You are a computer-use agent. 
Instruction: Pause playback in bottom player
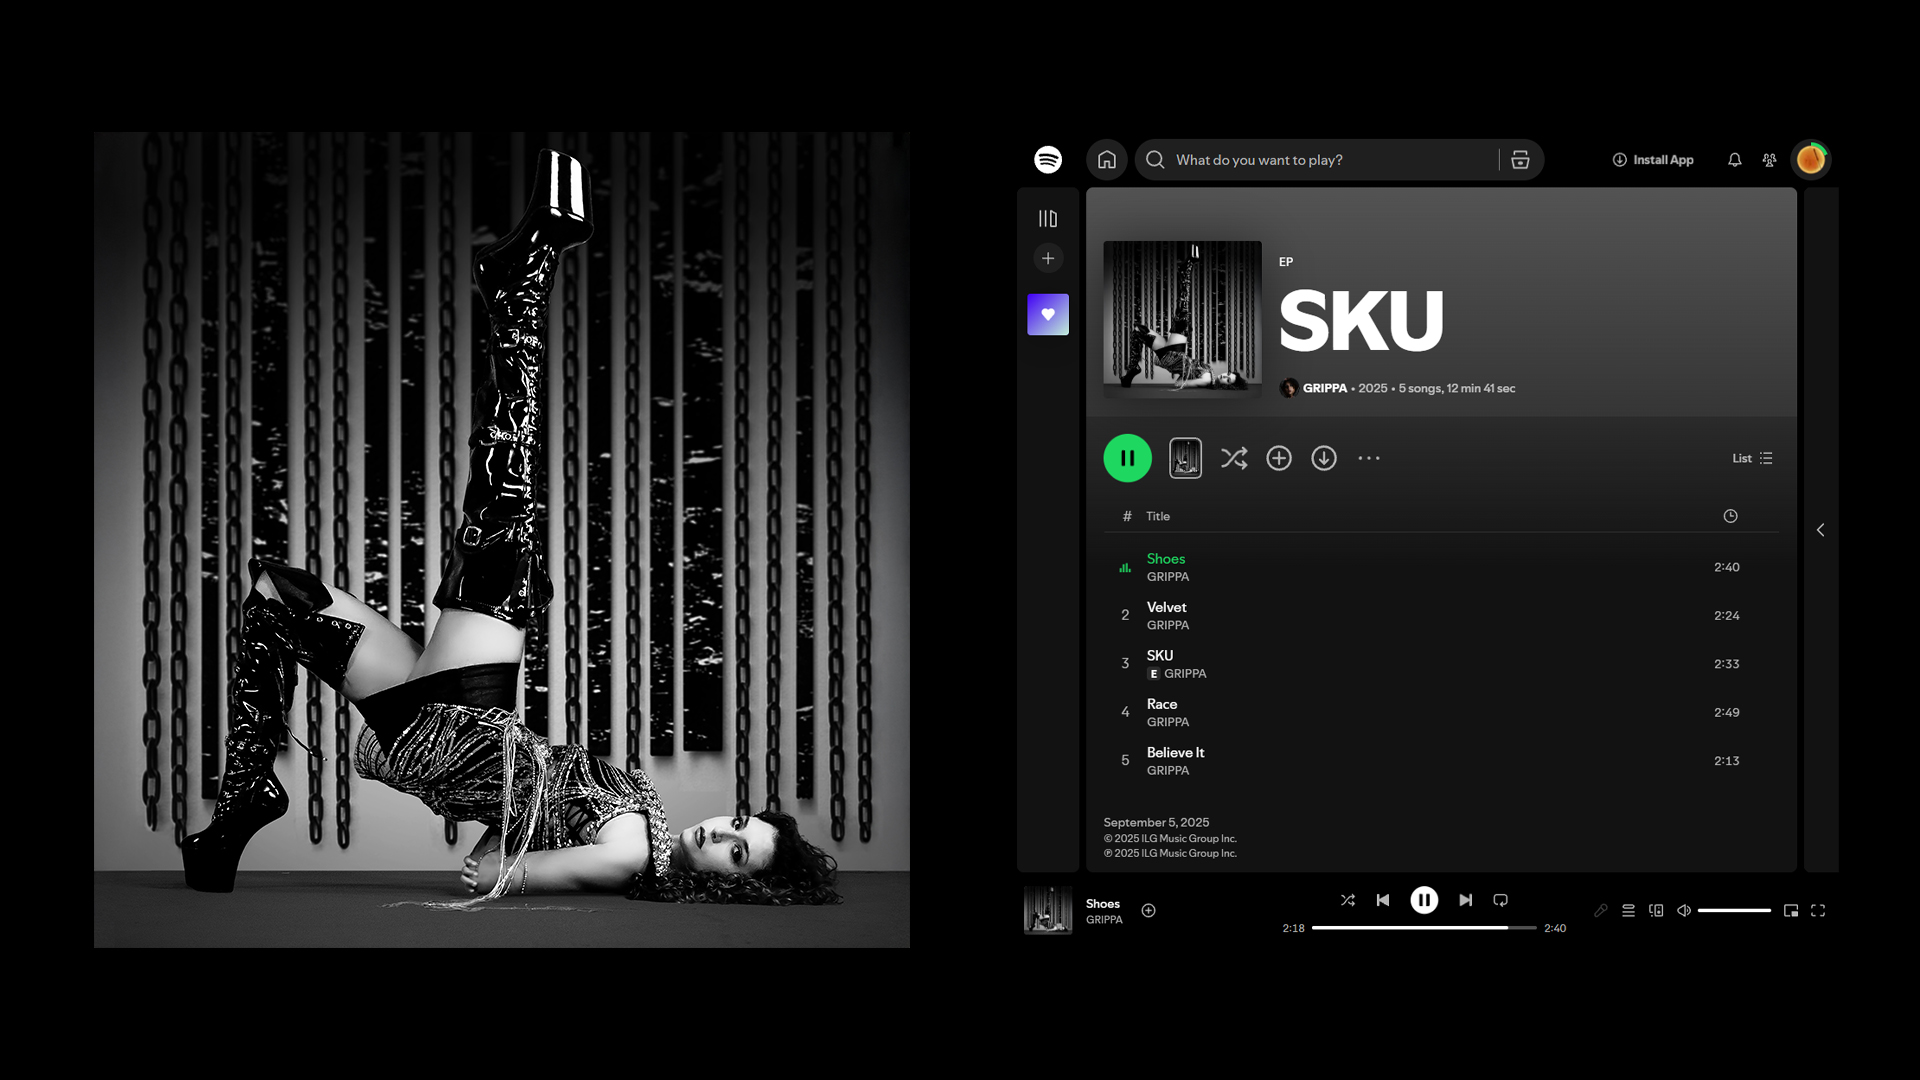click(x=1424, y=900)
